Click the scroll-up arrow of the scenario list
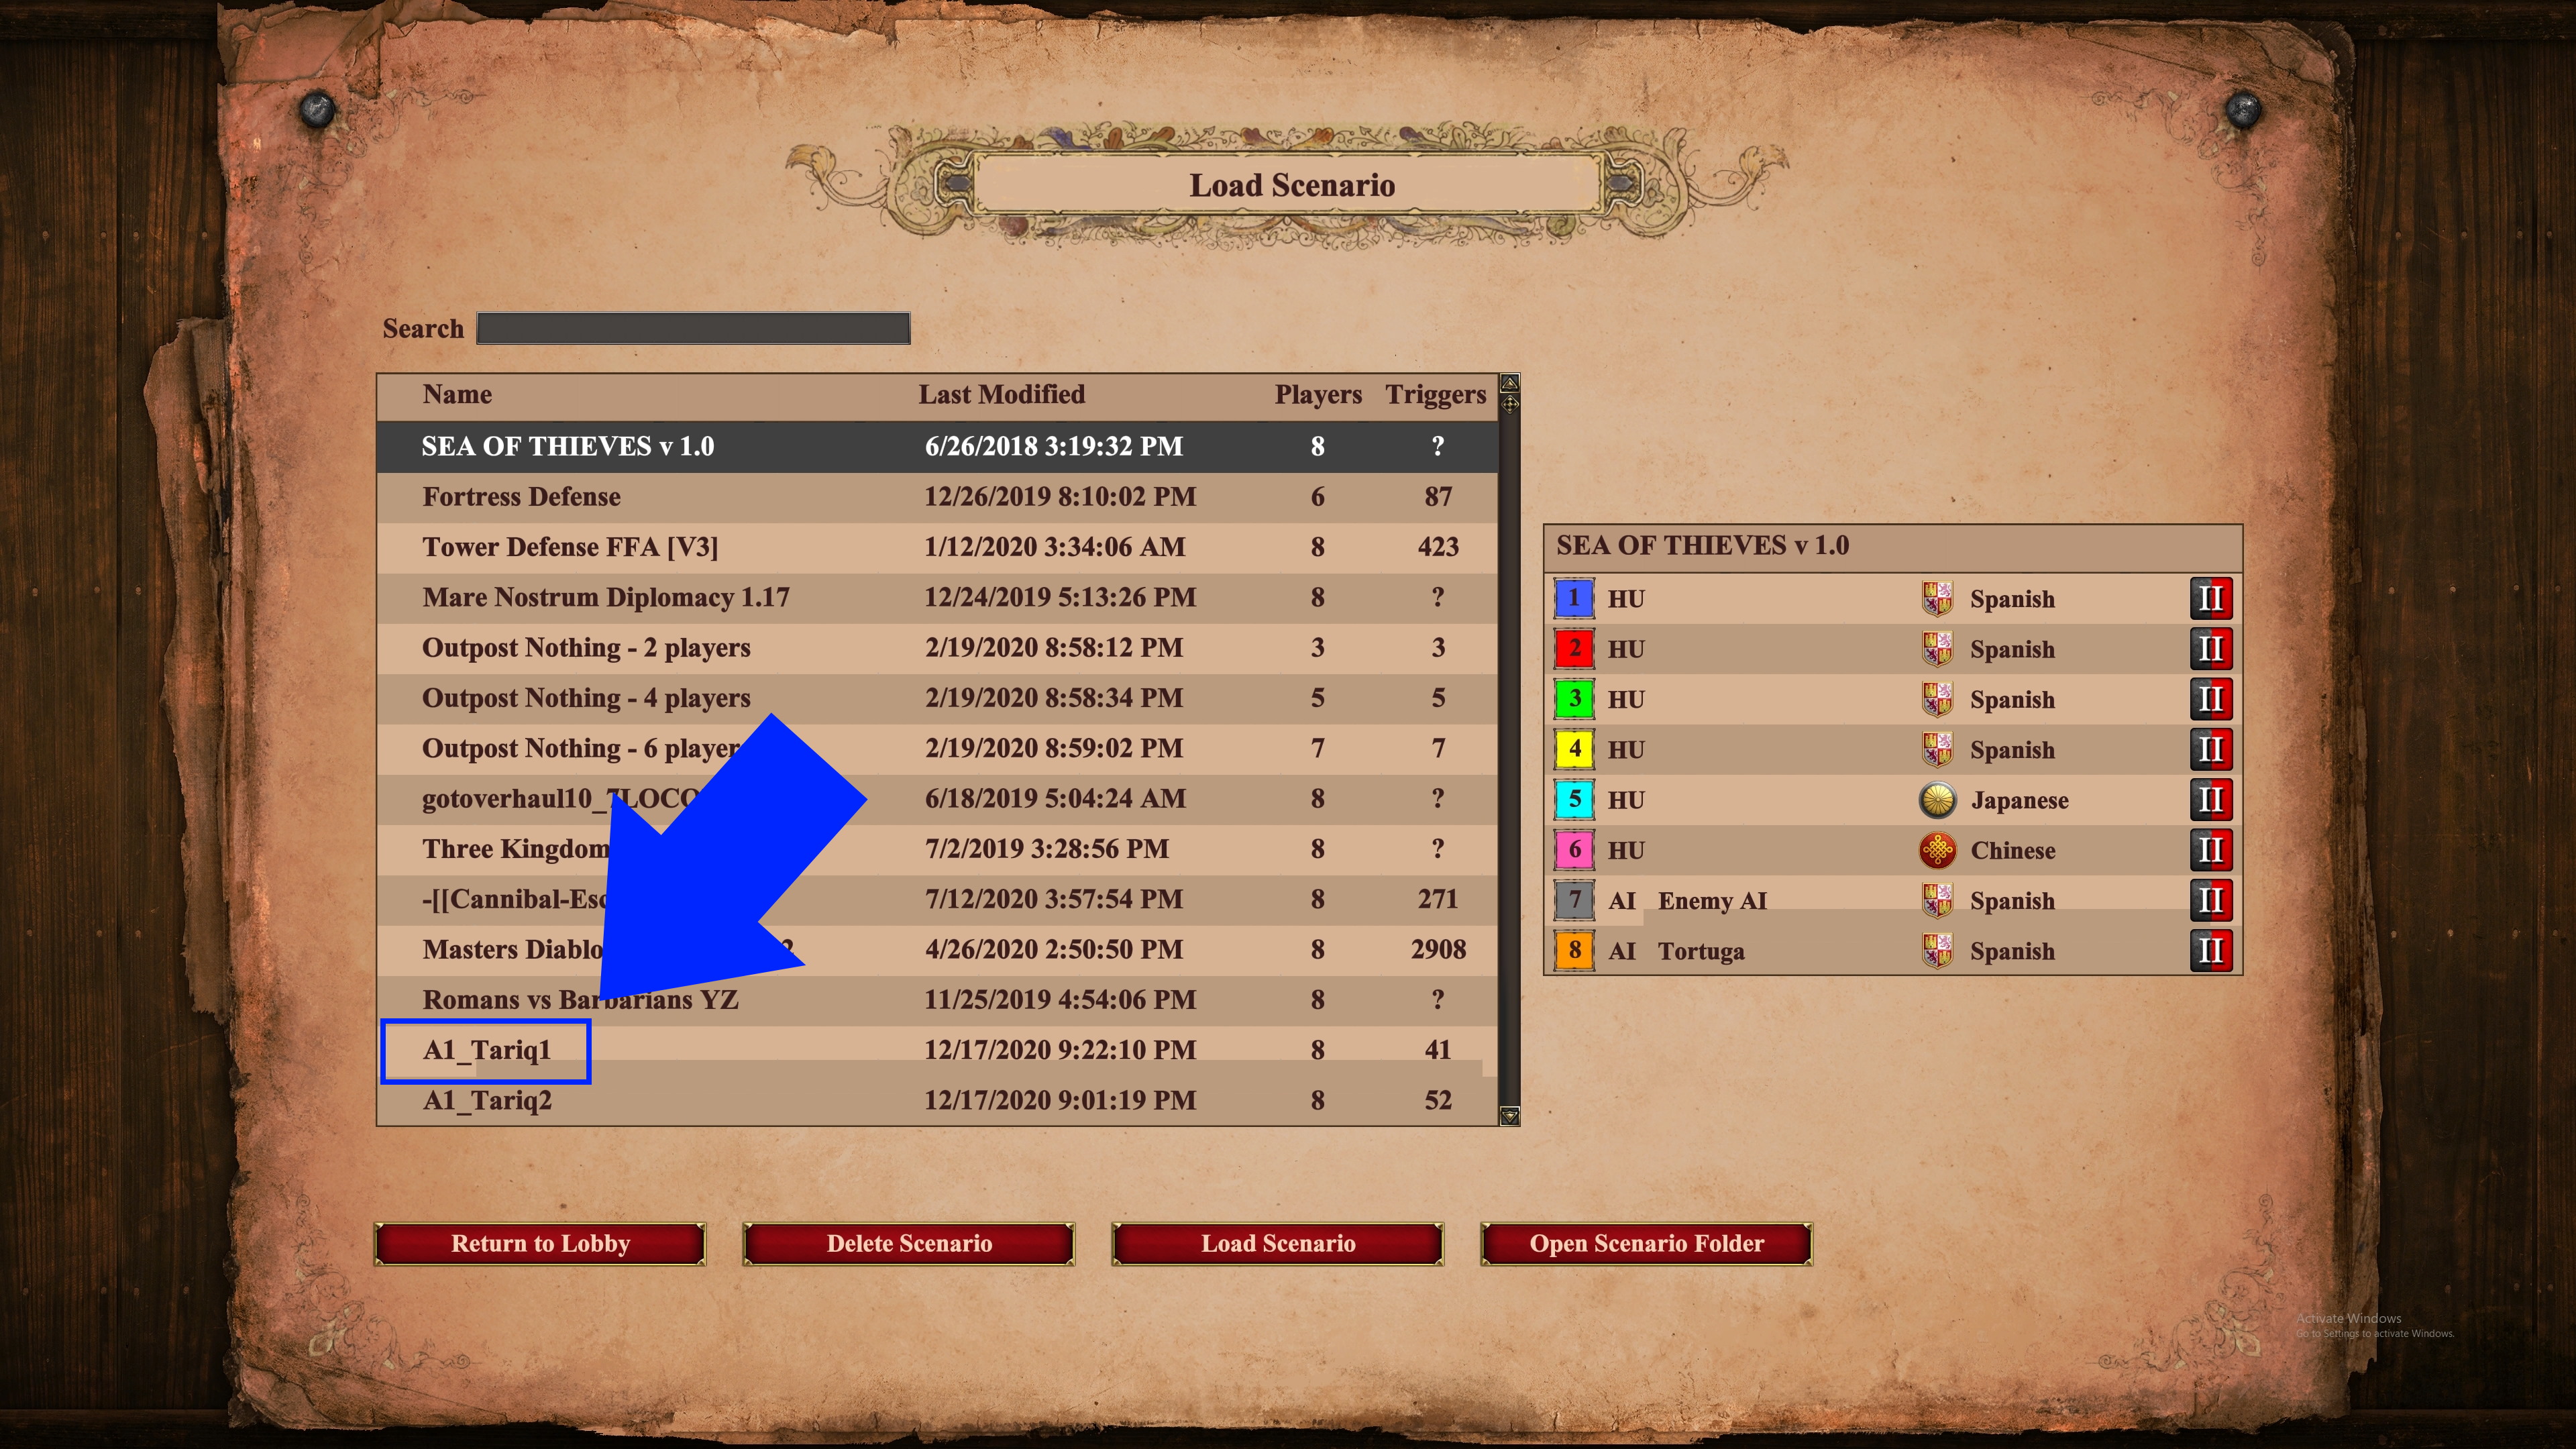The height and width of the screenshot is (1449, 2576). 1510,383
